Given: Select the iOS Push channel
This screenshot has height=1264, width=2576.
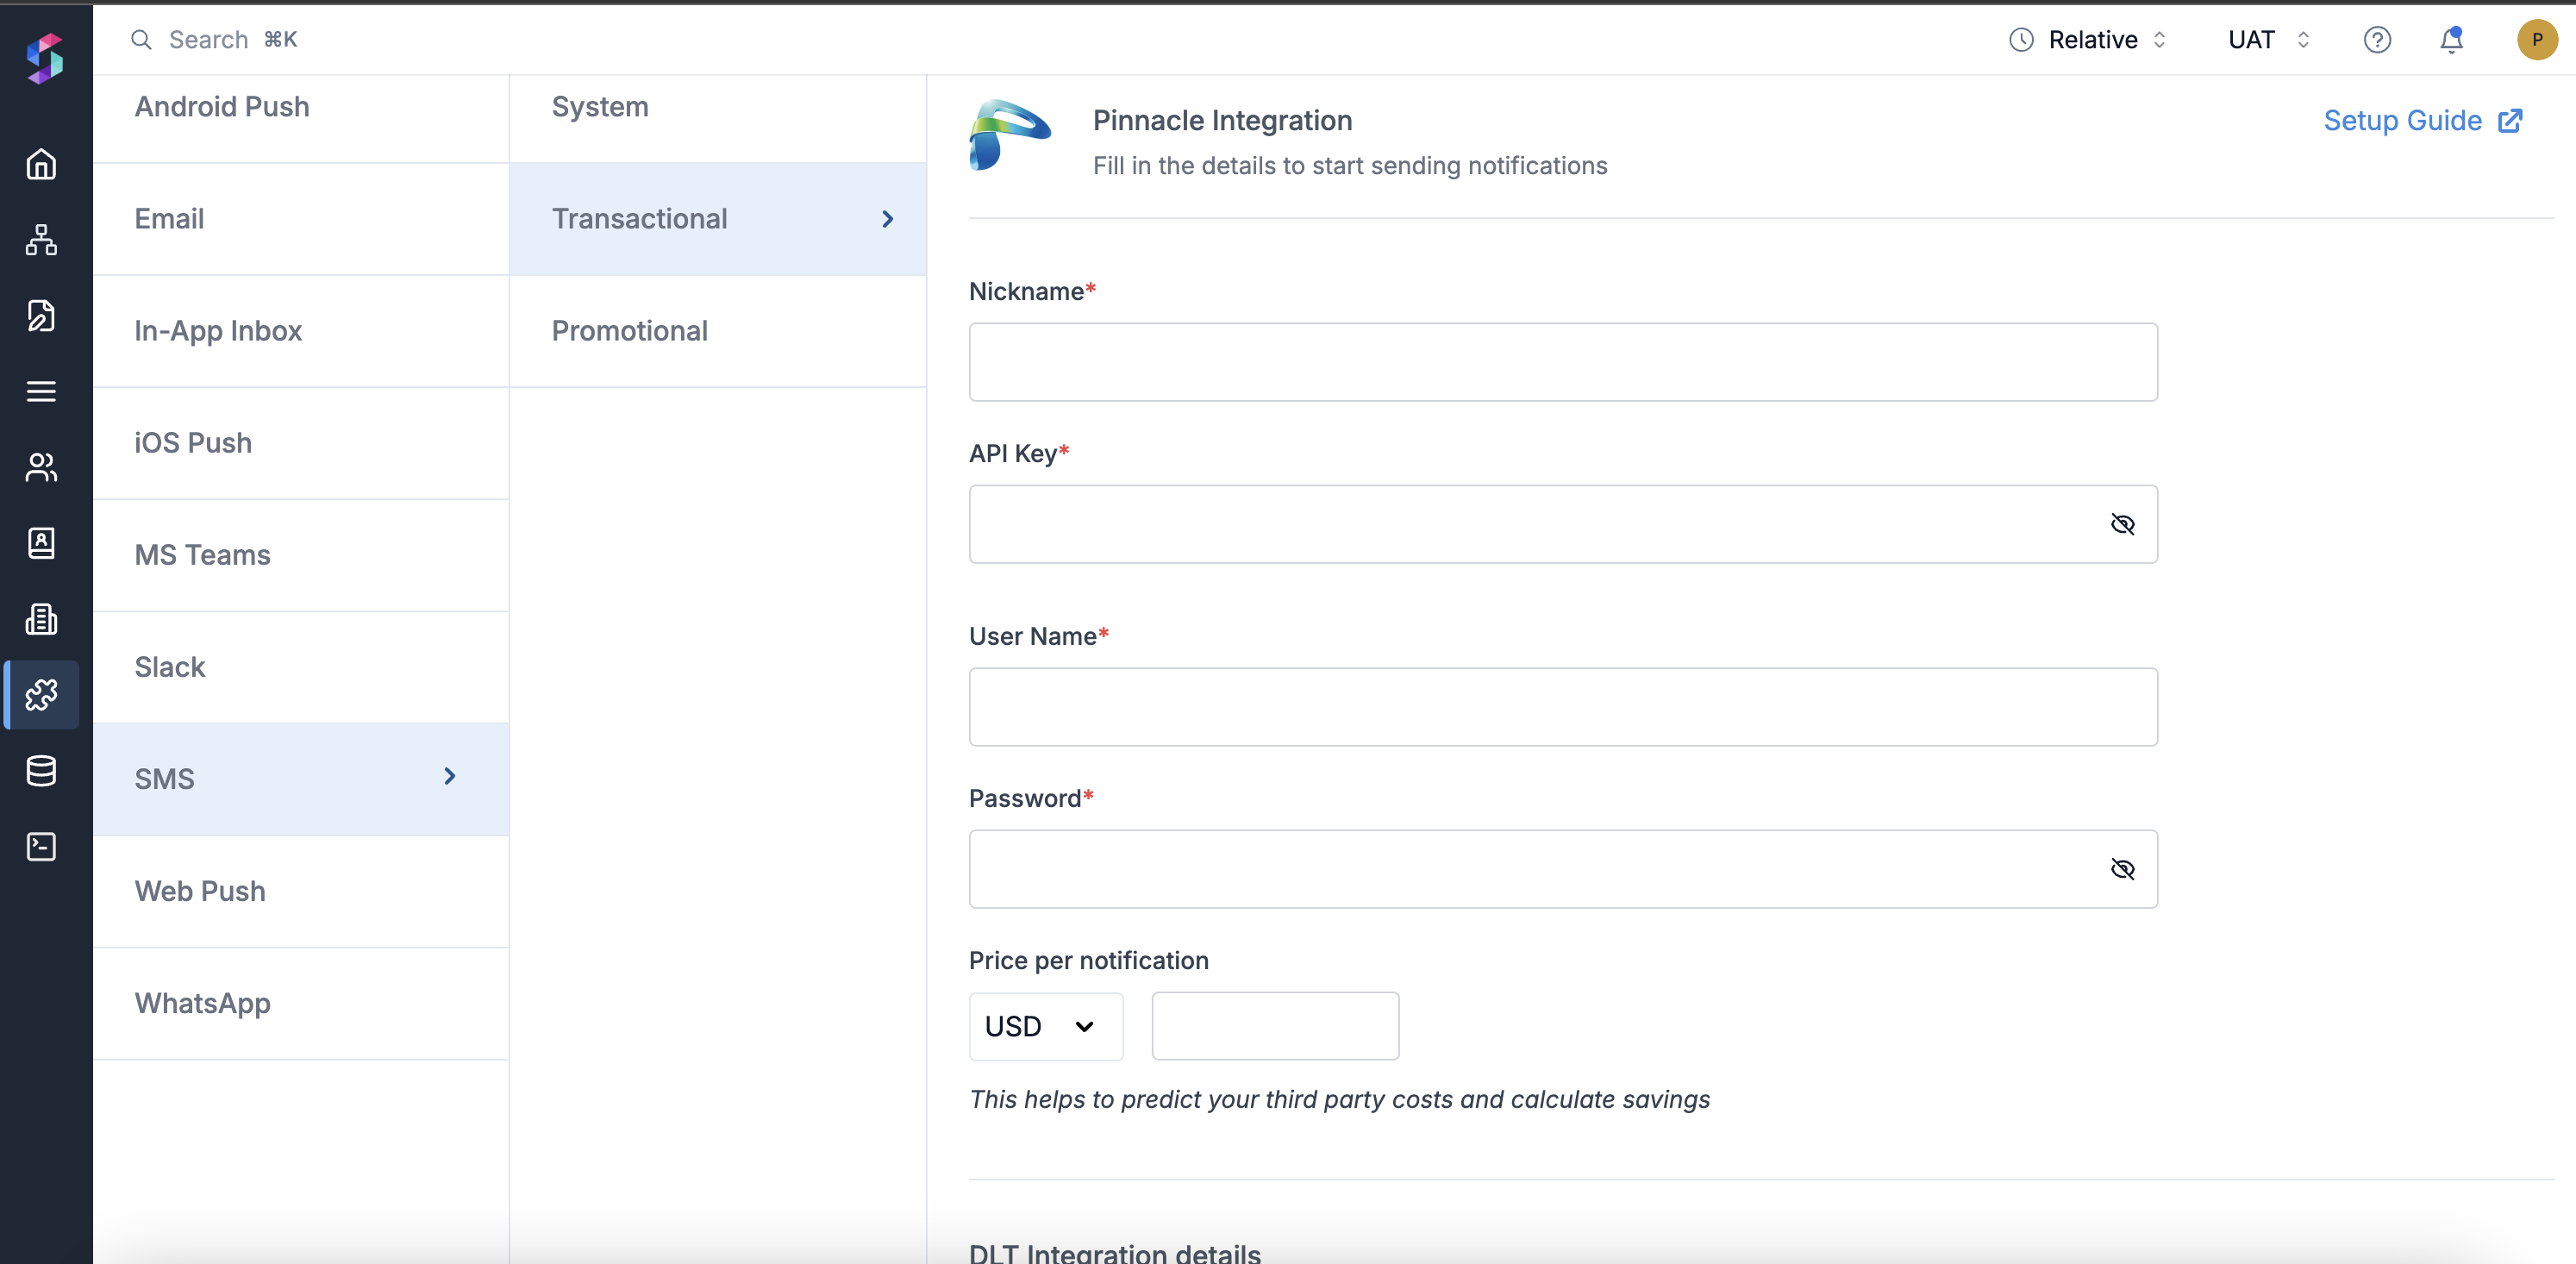Looking at the screenshot, I should 301,443.
